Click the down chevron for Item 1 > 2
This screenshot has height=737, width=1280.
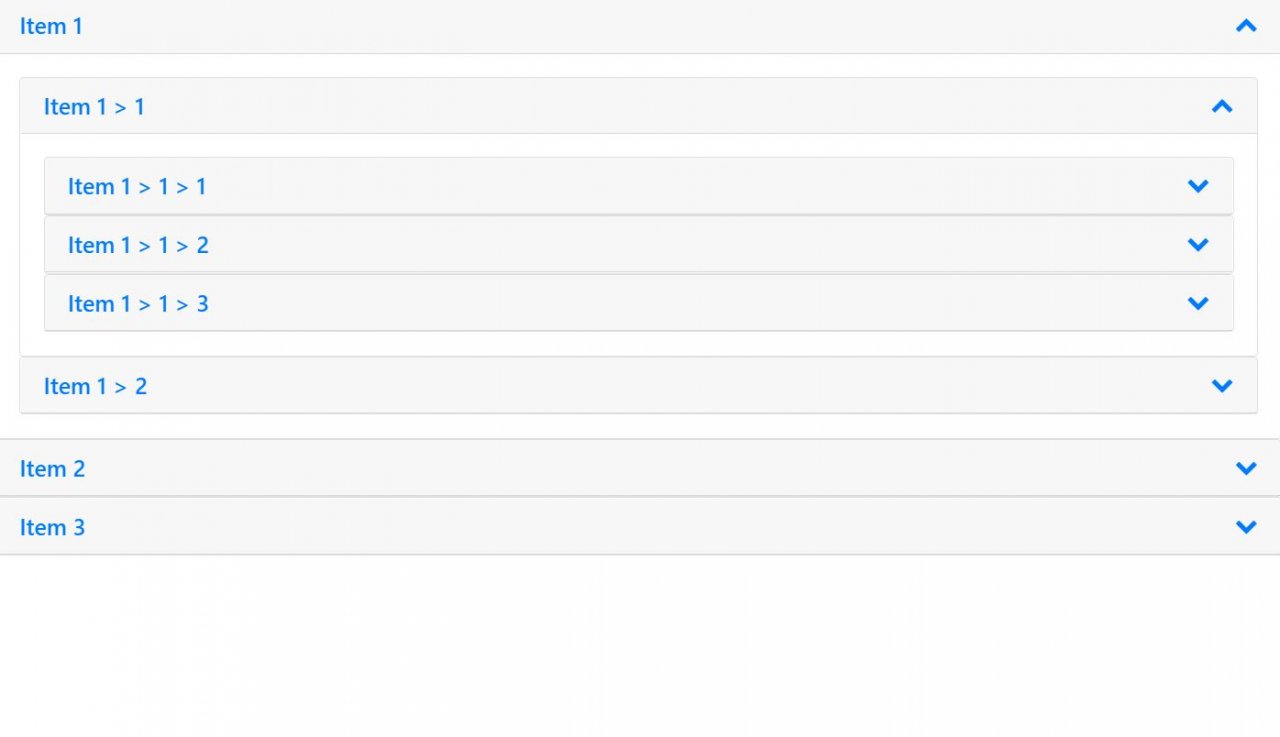pos(1222,386)
